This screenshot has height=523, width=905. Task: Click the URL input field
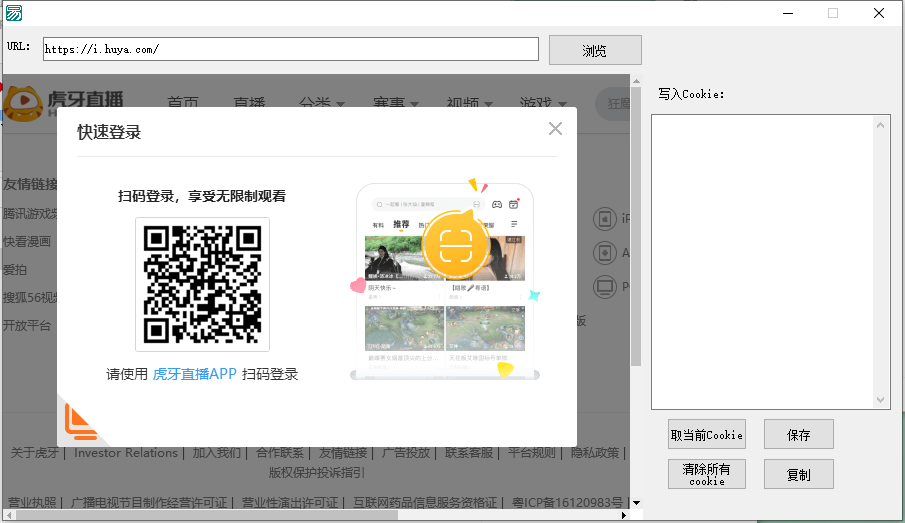[x=290, y=49]
